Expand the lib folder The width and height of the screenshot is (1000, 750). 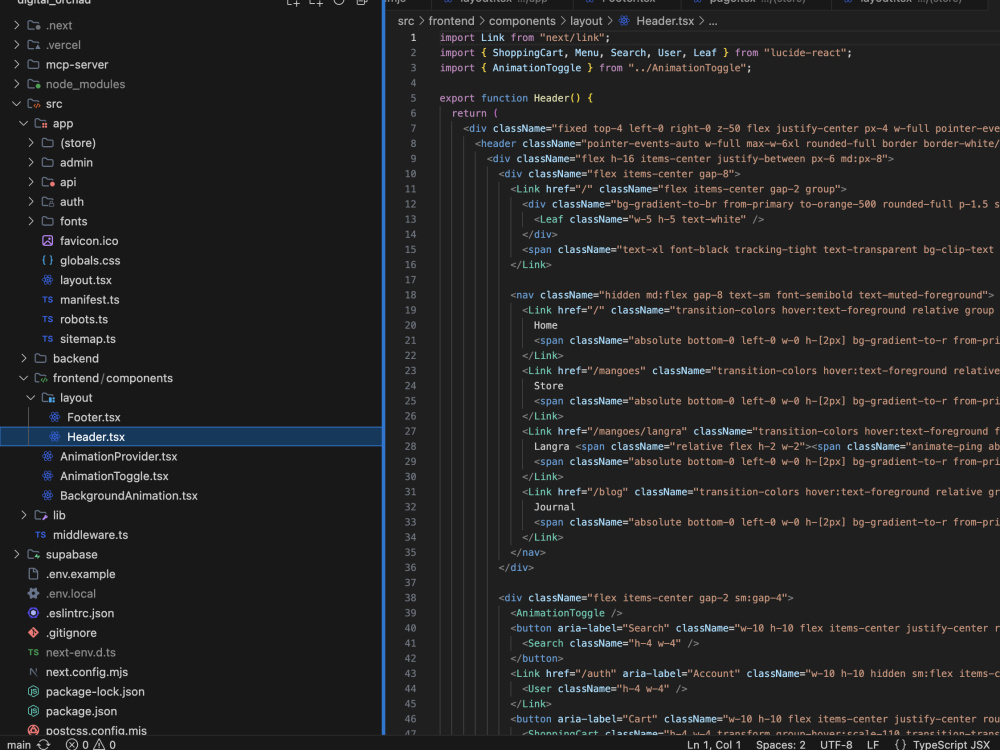[24, 515]
